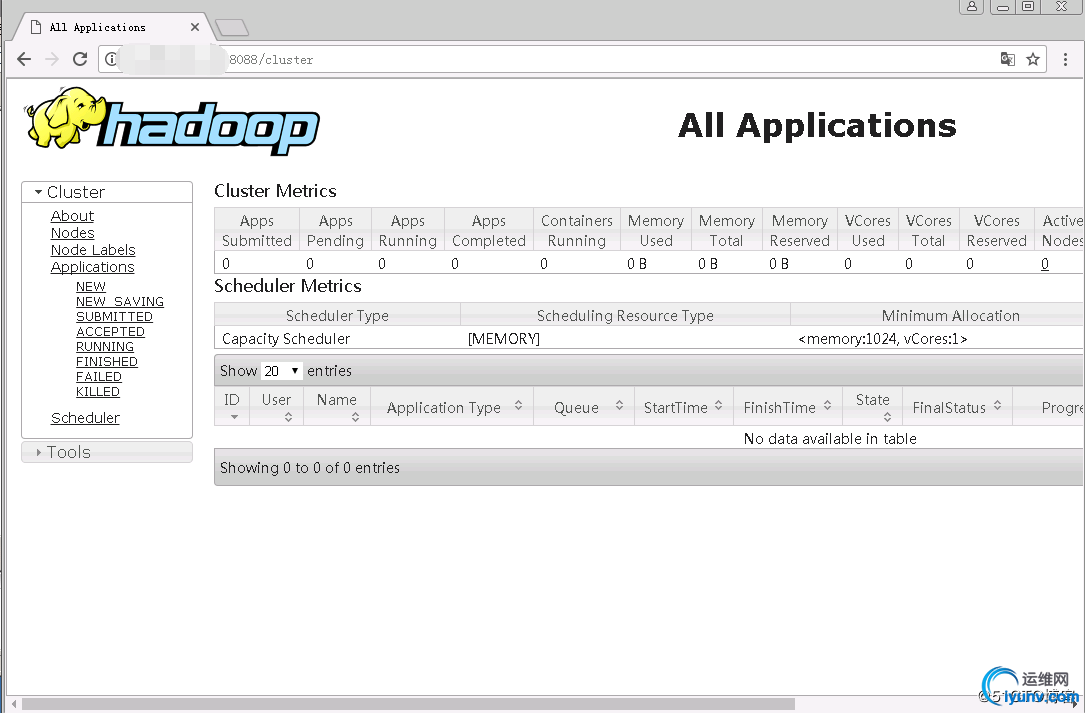Open the Show entries count dropdown
1085x713 pixels.
click(282, 371)
